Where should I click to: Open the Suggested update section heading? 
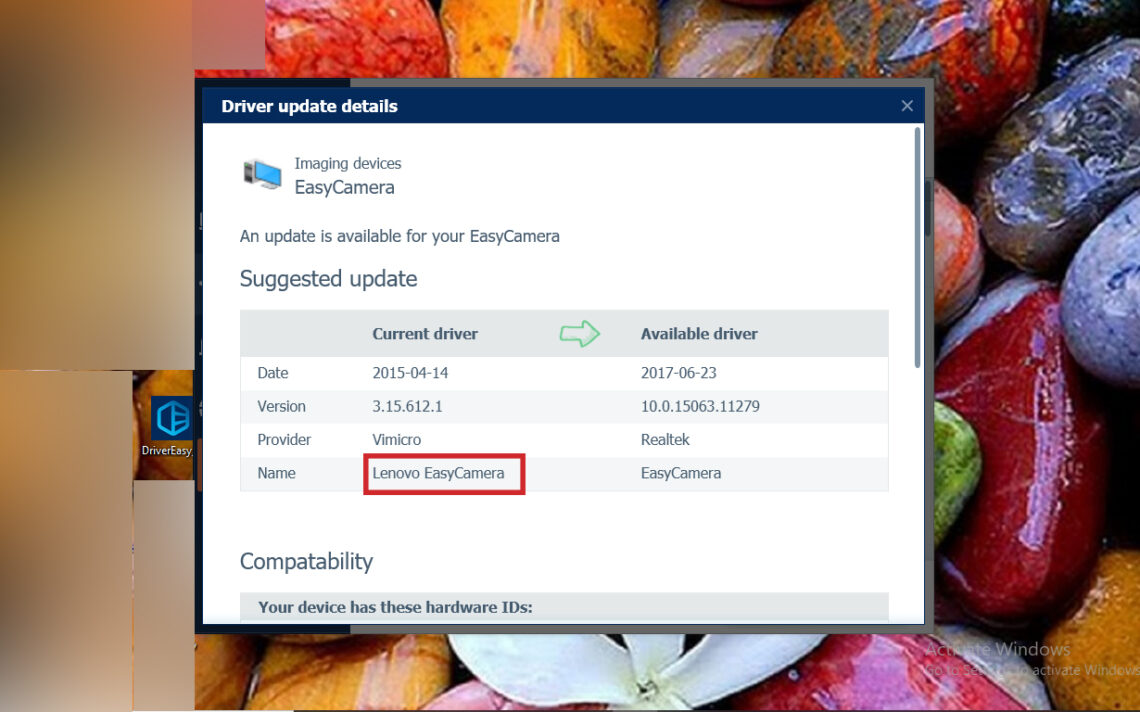pyautogui.click(x=328, y=278)
